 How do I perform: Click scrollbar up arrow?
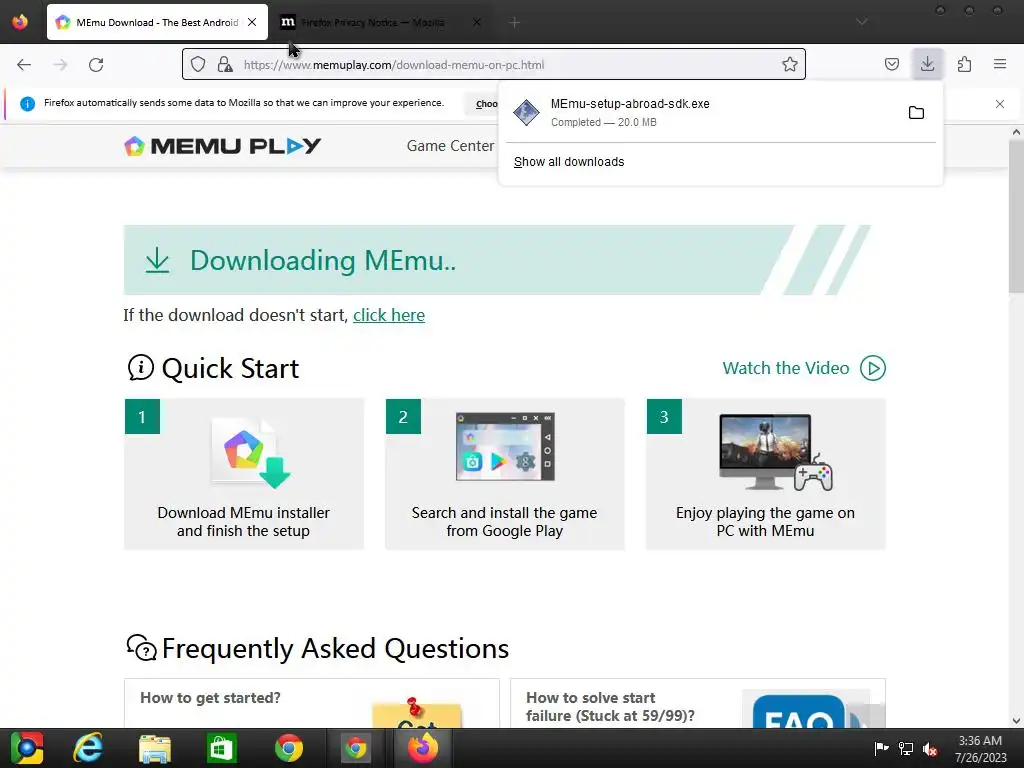[x=1016, y=132]
